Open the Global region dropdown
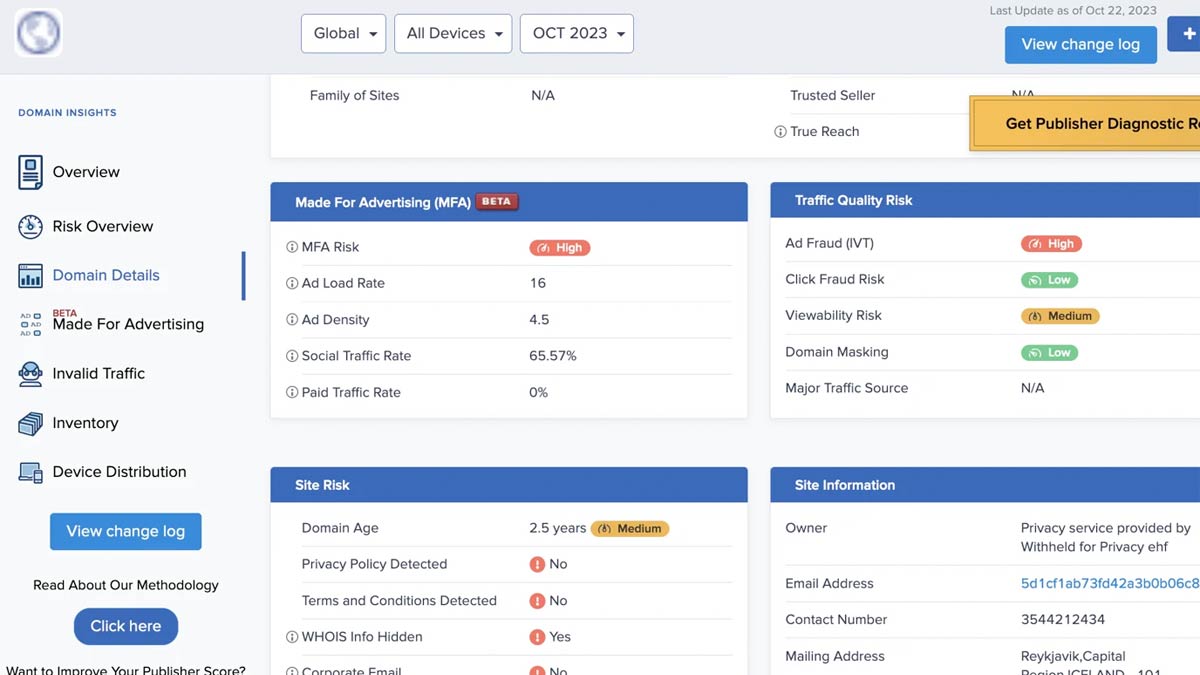Viewport: 1200px width, 675px height. 344,34
